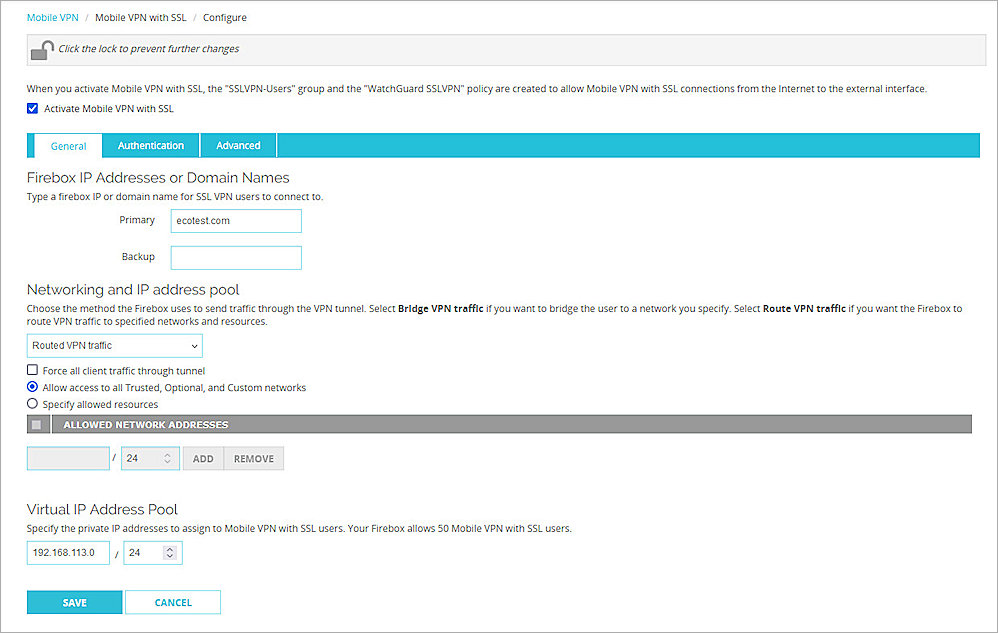Return to the General tab
This screenshot has width=998, height=633.
click(67, 145)
